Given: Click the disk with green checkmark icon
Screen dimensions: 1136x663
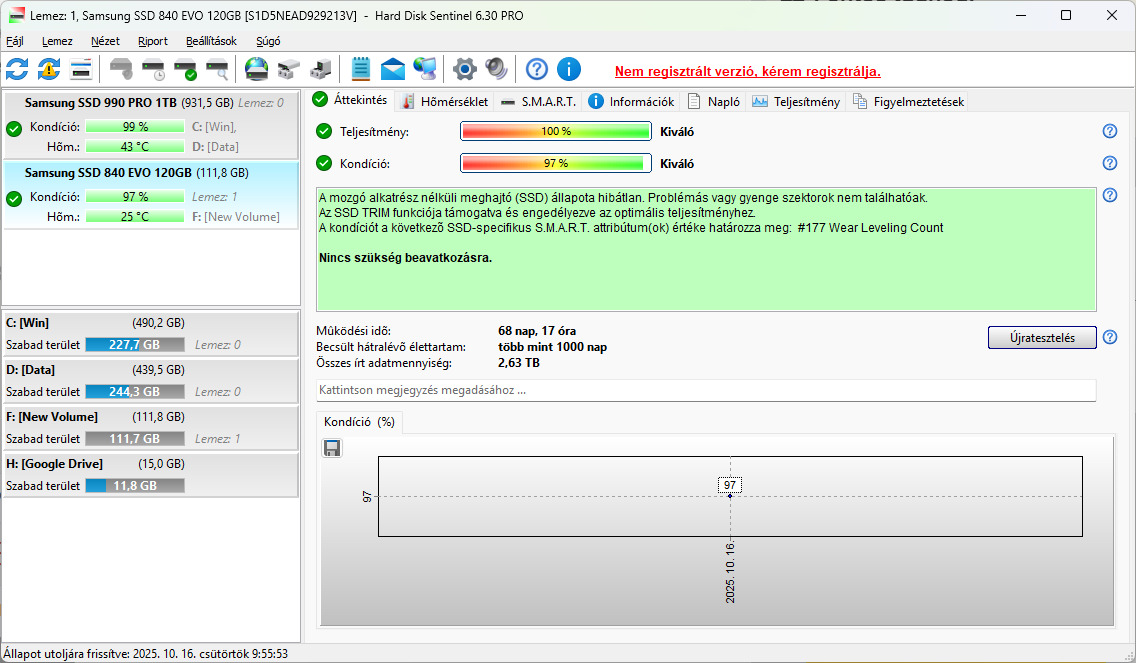Looking at the screenshot, I should point(185,70).
